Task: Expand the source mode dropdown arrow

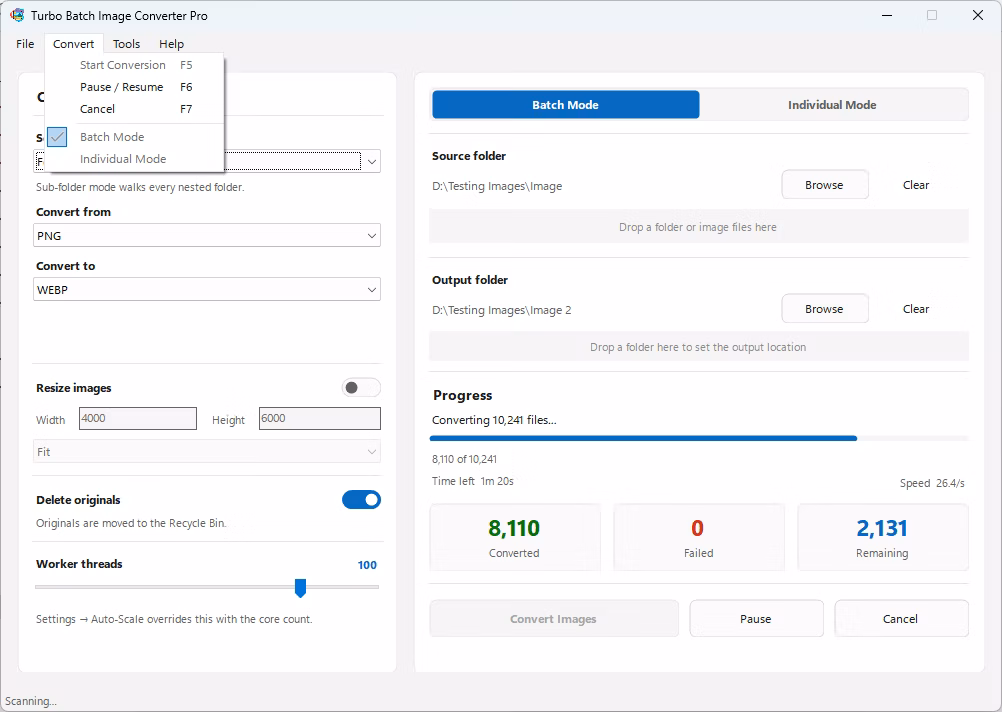Action: click(371, 162)
